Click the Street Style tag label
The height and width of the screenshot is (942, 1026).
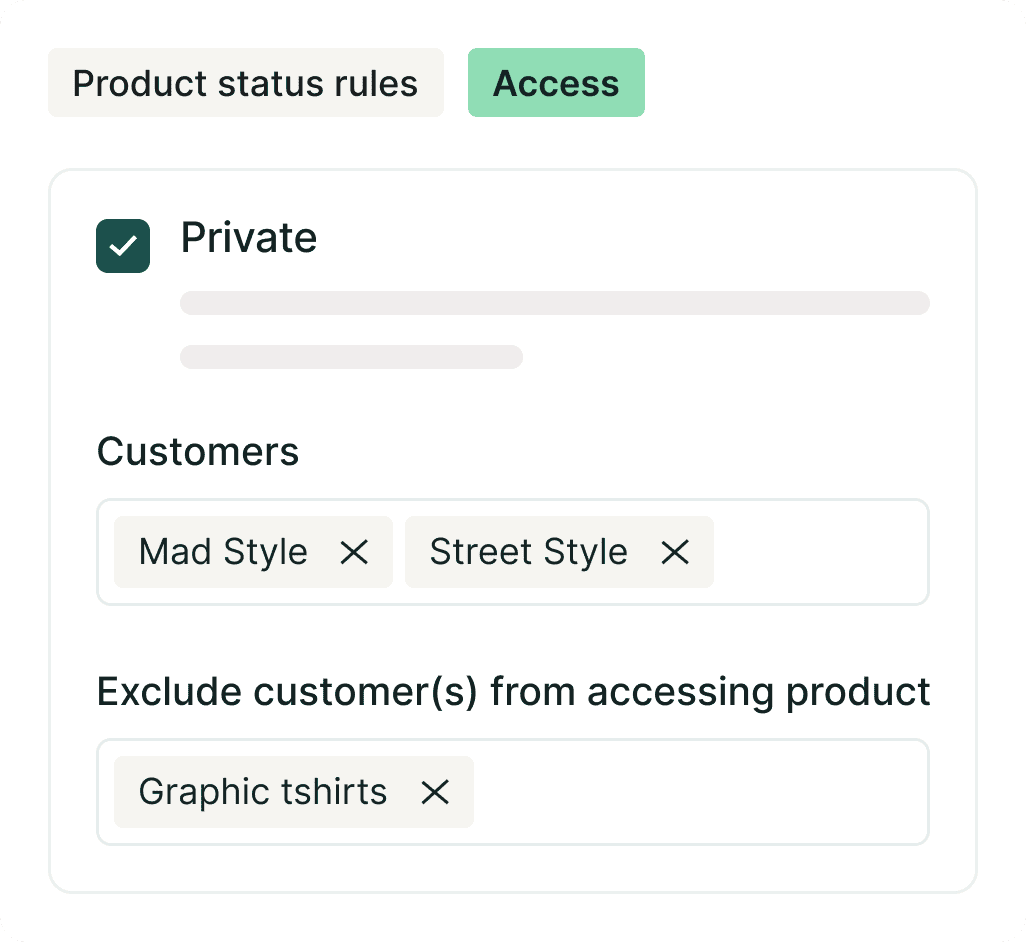[528, 552]
